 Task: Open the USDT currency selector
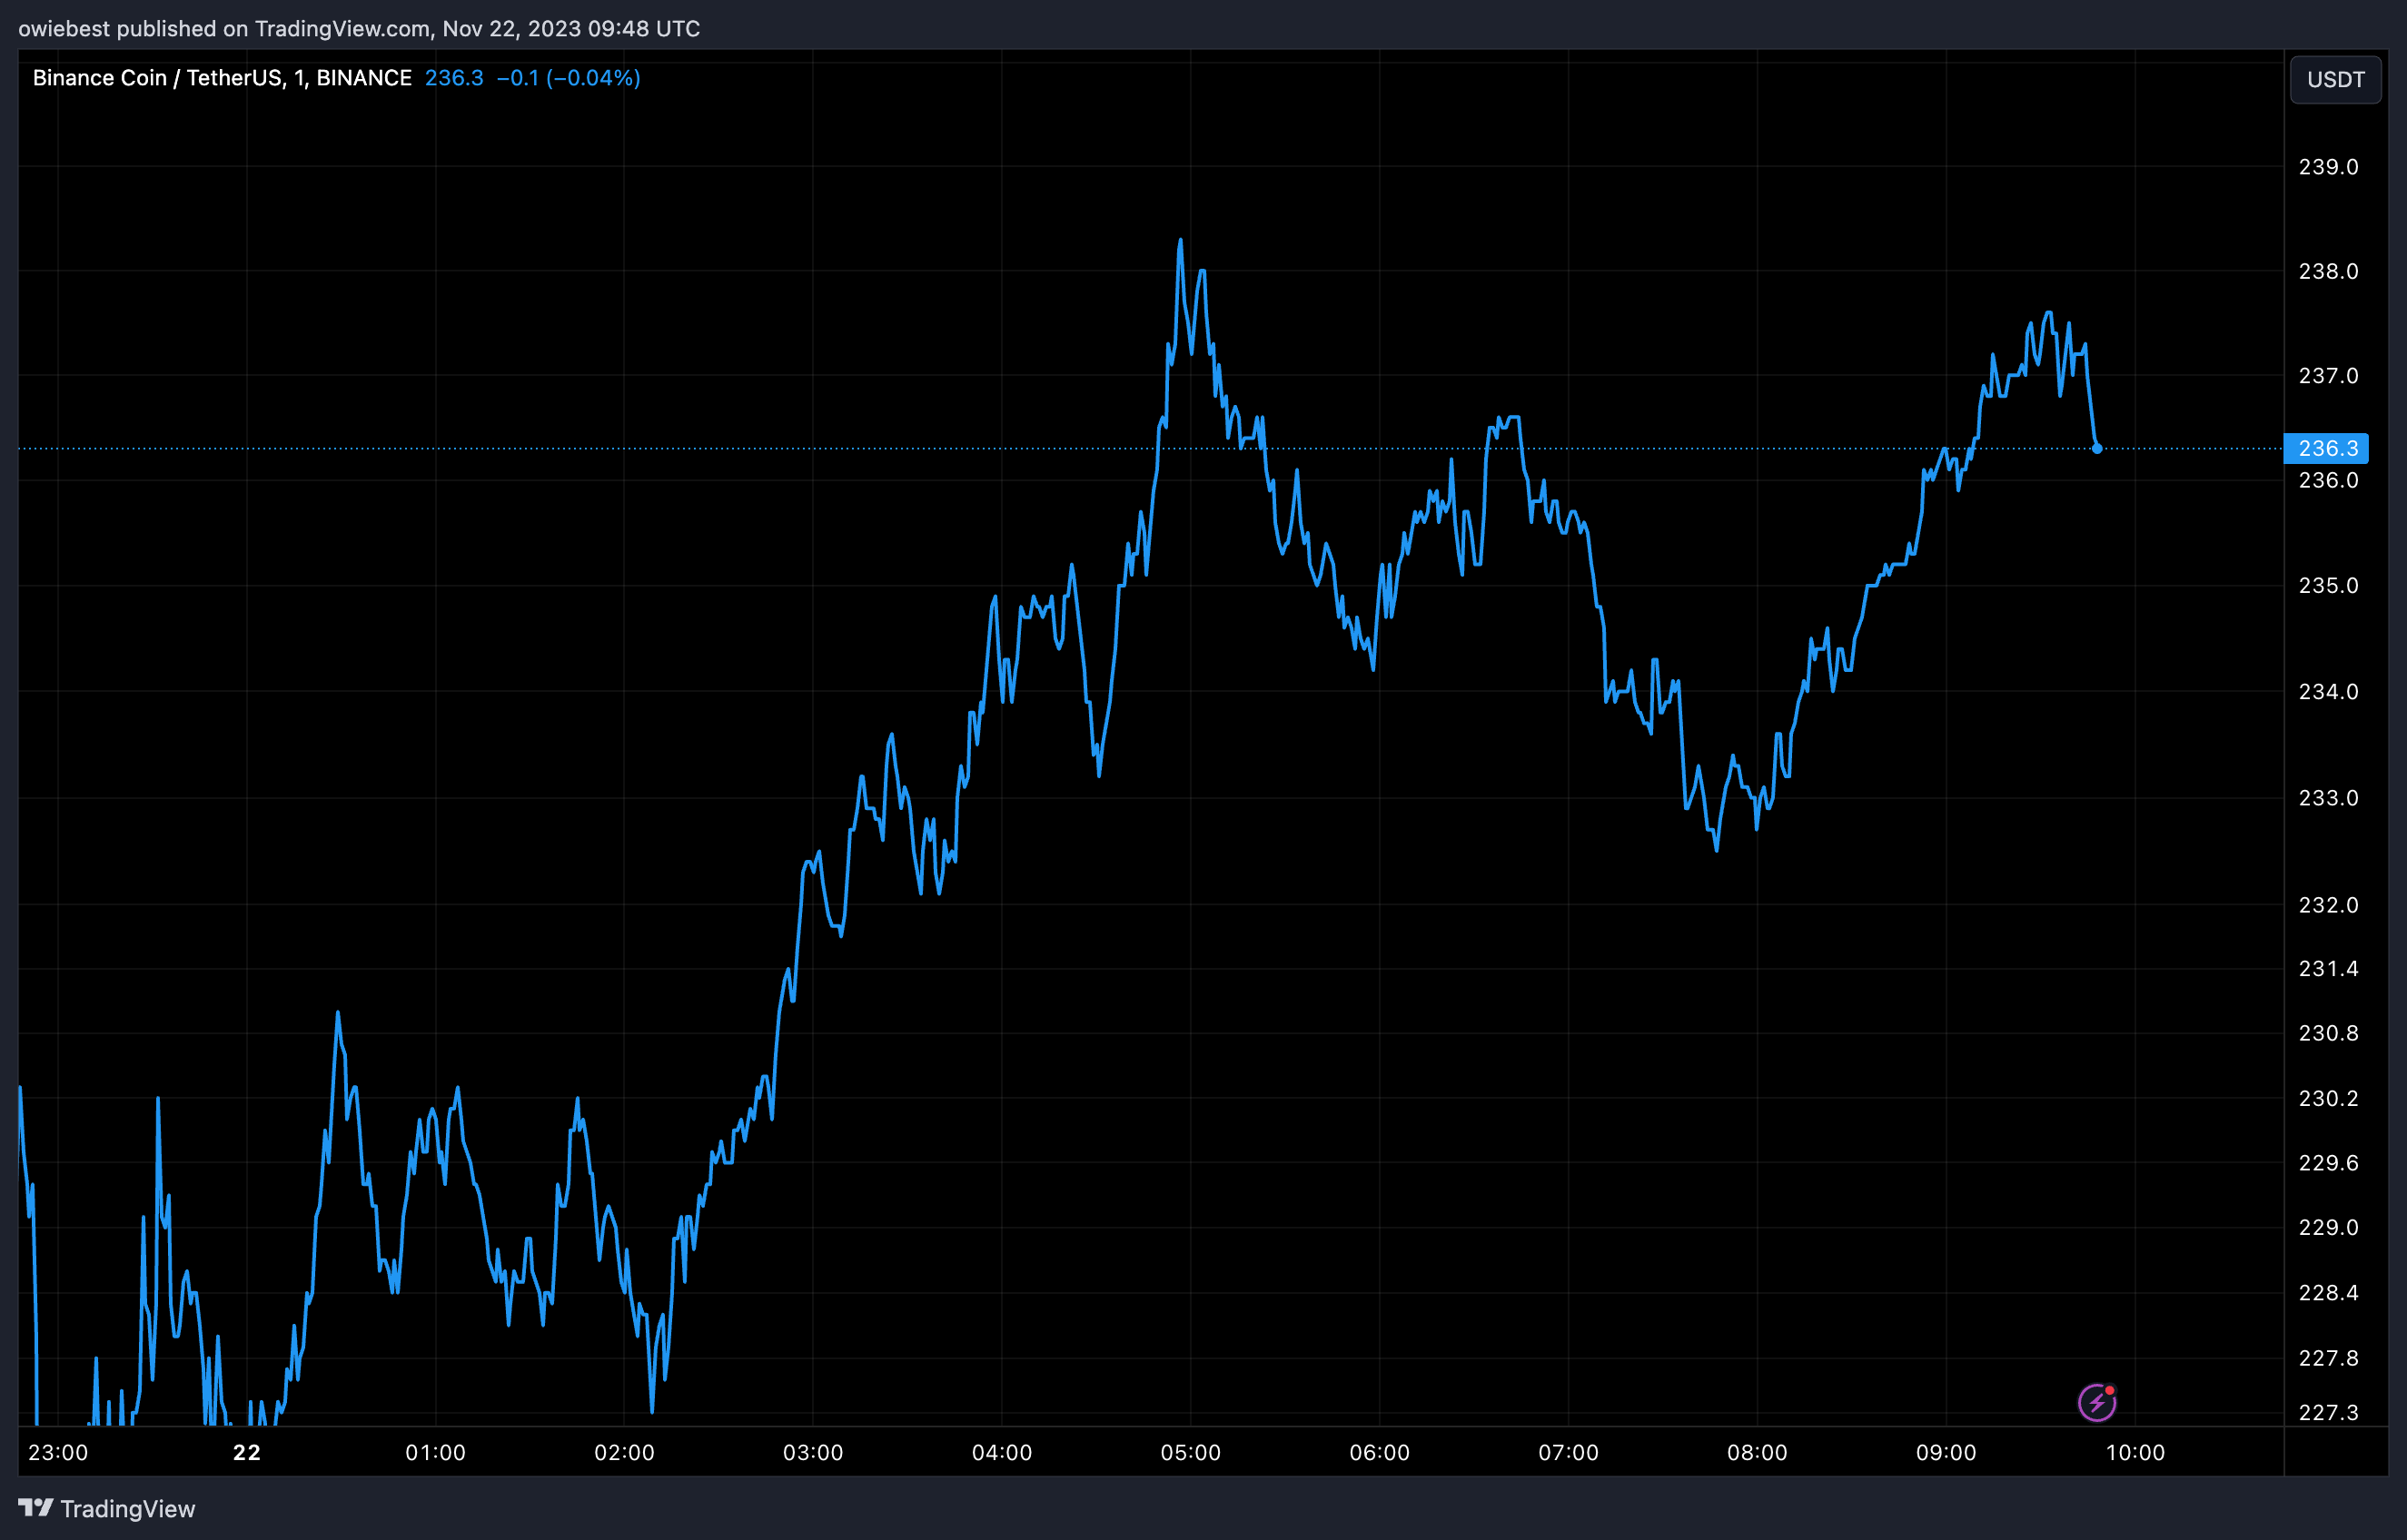click(2335, 80)
